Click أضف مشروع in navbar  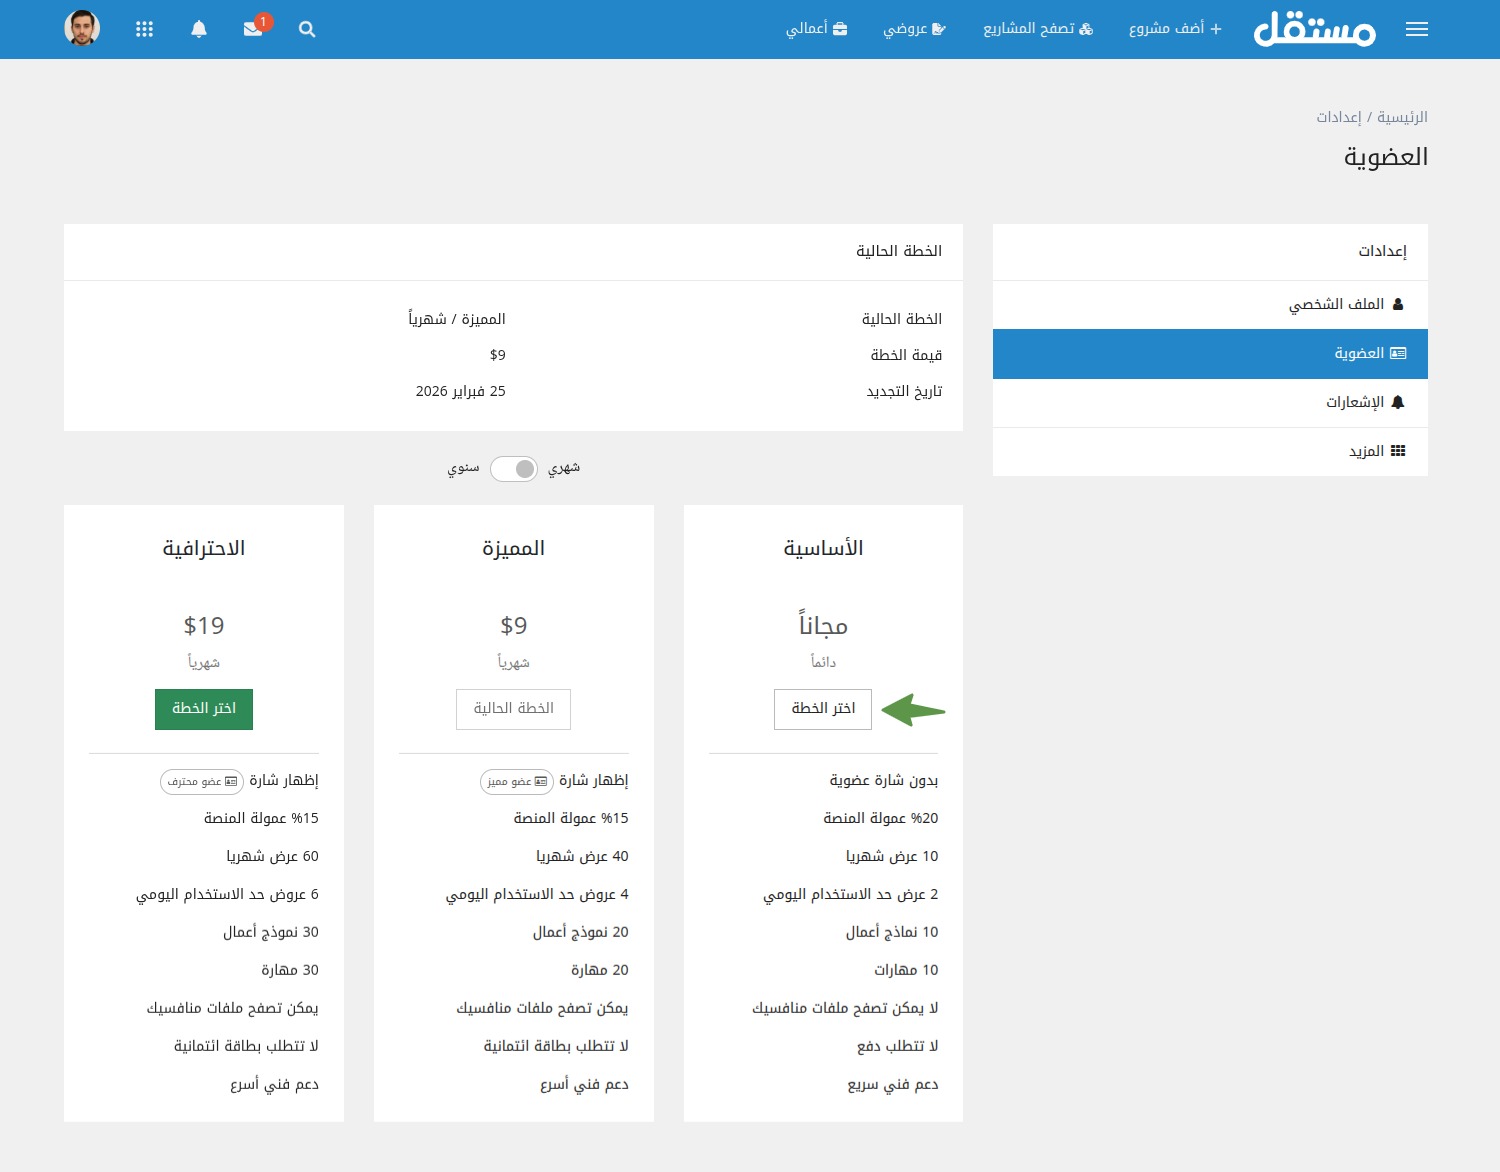click(x=1175, y=29)
